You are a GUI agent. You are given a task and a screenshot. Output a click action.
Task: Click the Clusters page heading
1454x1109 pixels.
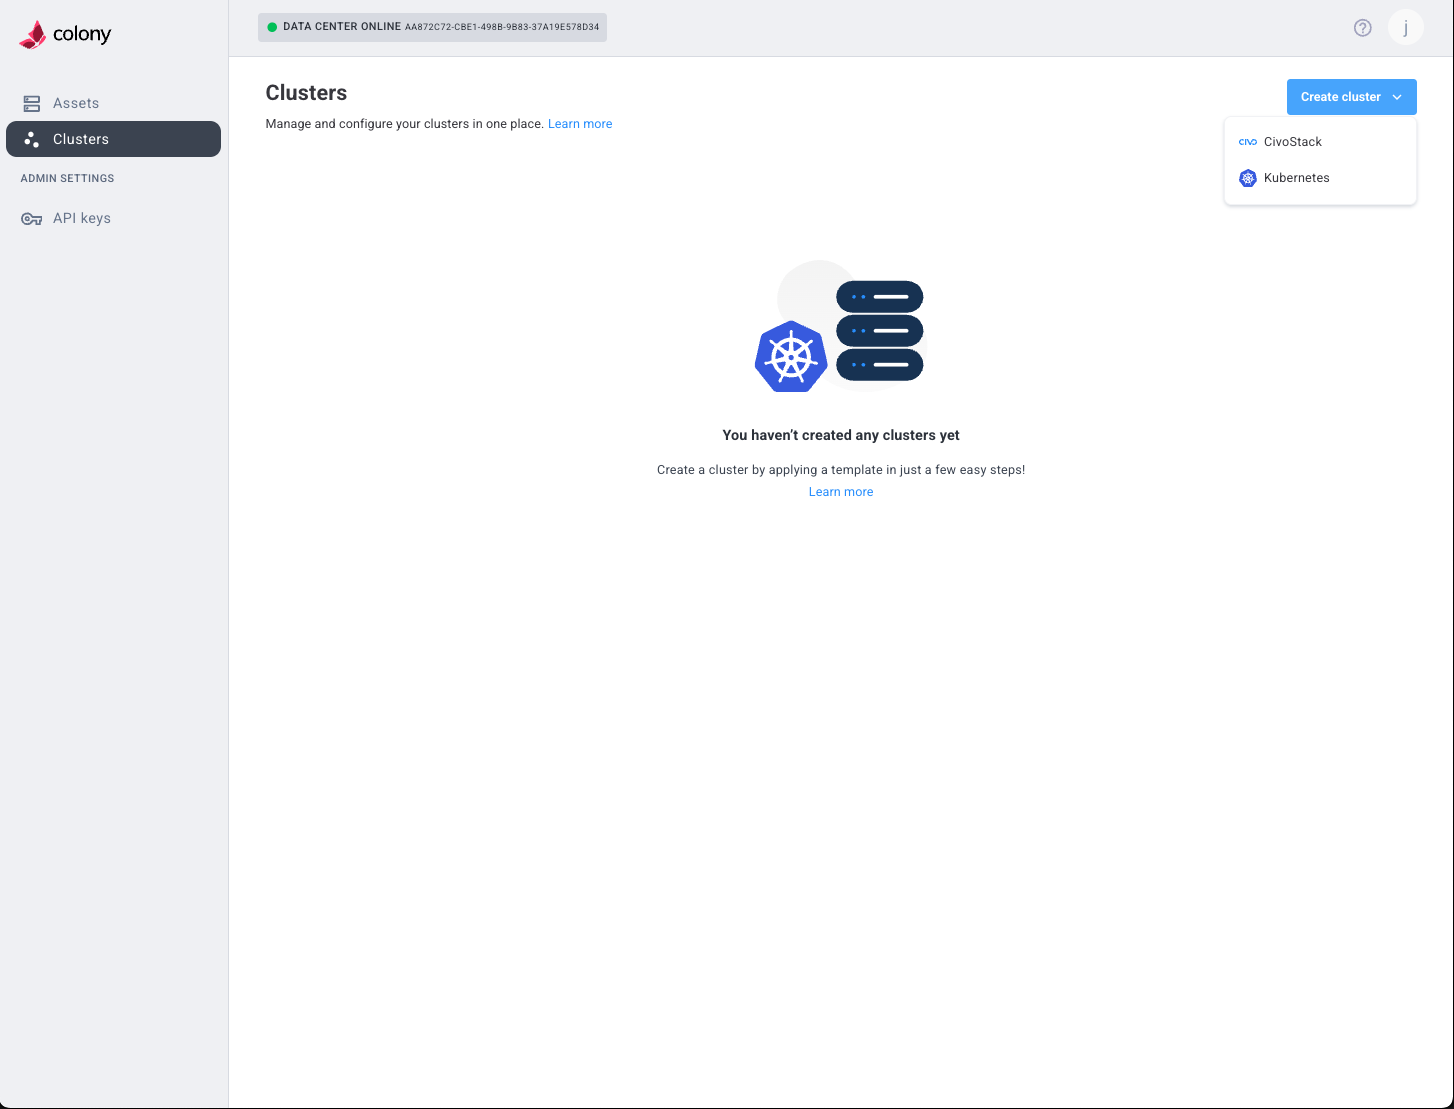[x=306, y=93]
